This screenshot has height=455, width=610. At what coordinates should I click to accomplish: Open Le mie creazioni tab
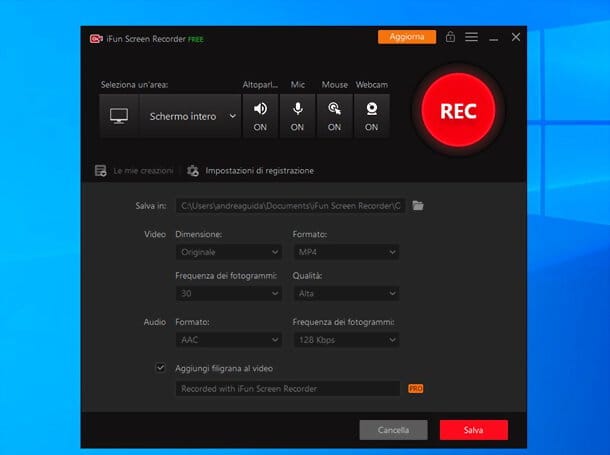(134, 171)
